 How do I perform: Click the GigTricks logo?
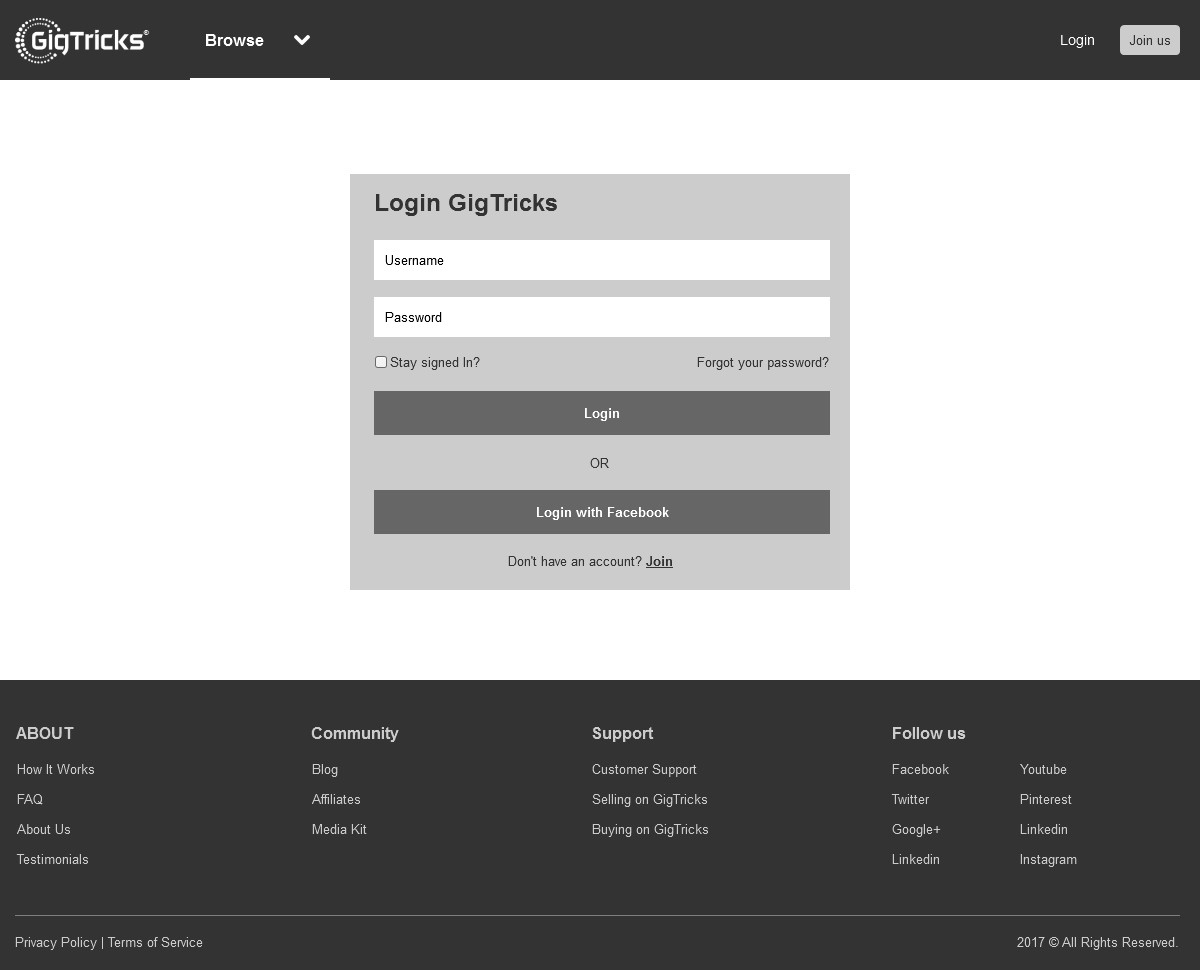pos(82,40)
